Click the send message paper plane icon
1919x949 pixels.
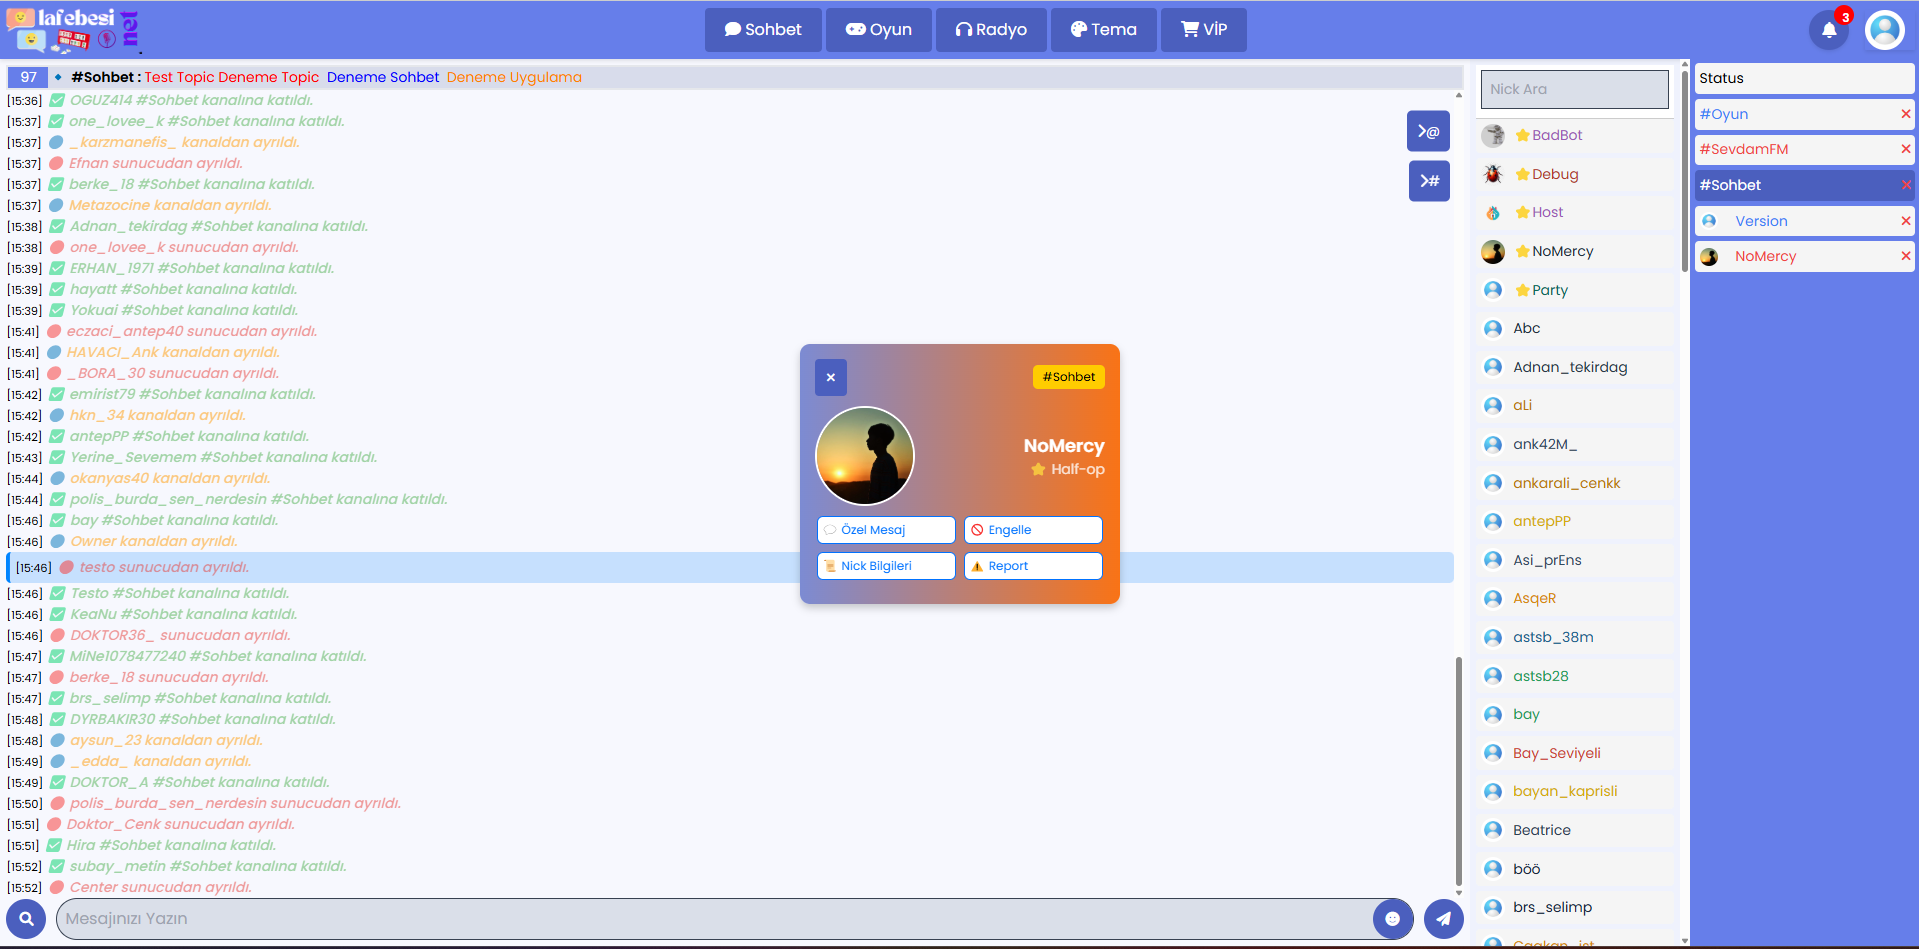point(1443,918)
